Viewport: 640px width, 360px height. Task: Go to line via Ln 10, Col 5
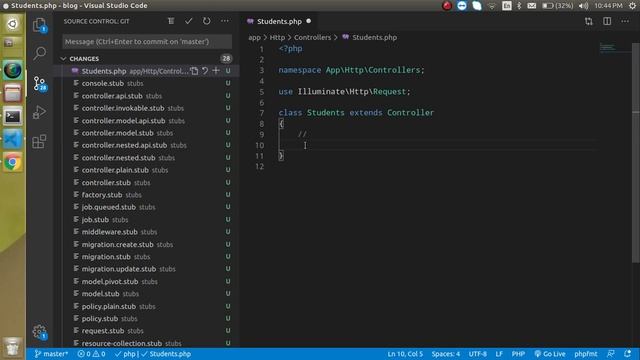405,354
